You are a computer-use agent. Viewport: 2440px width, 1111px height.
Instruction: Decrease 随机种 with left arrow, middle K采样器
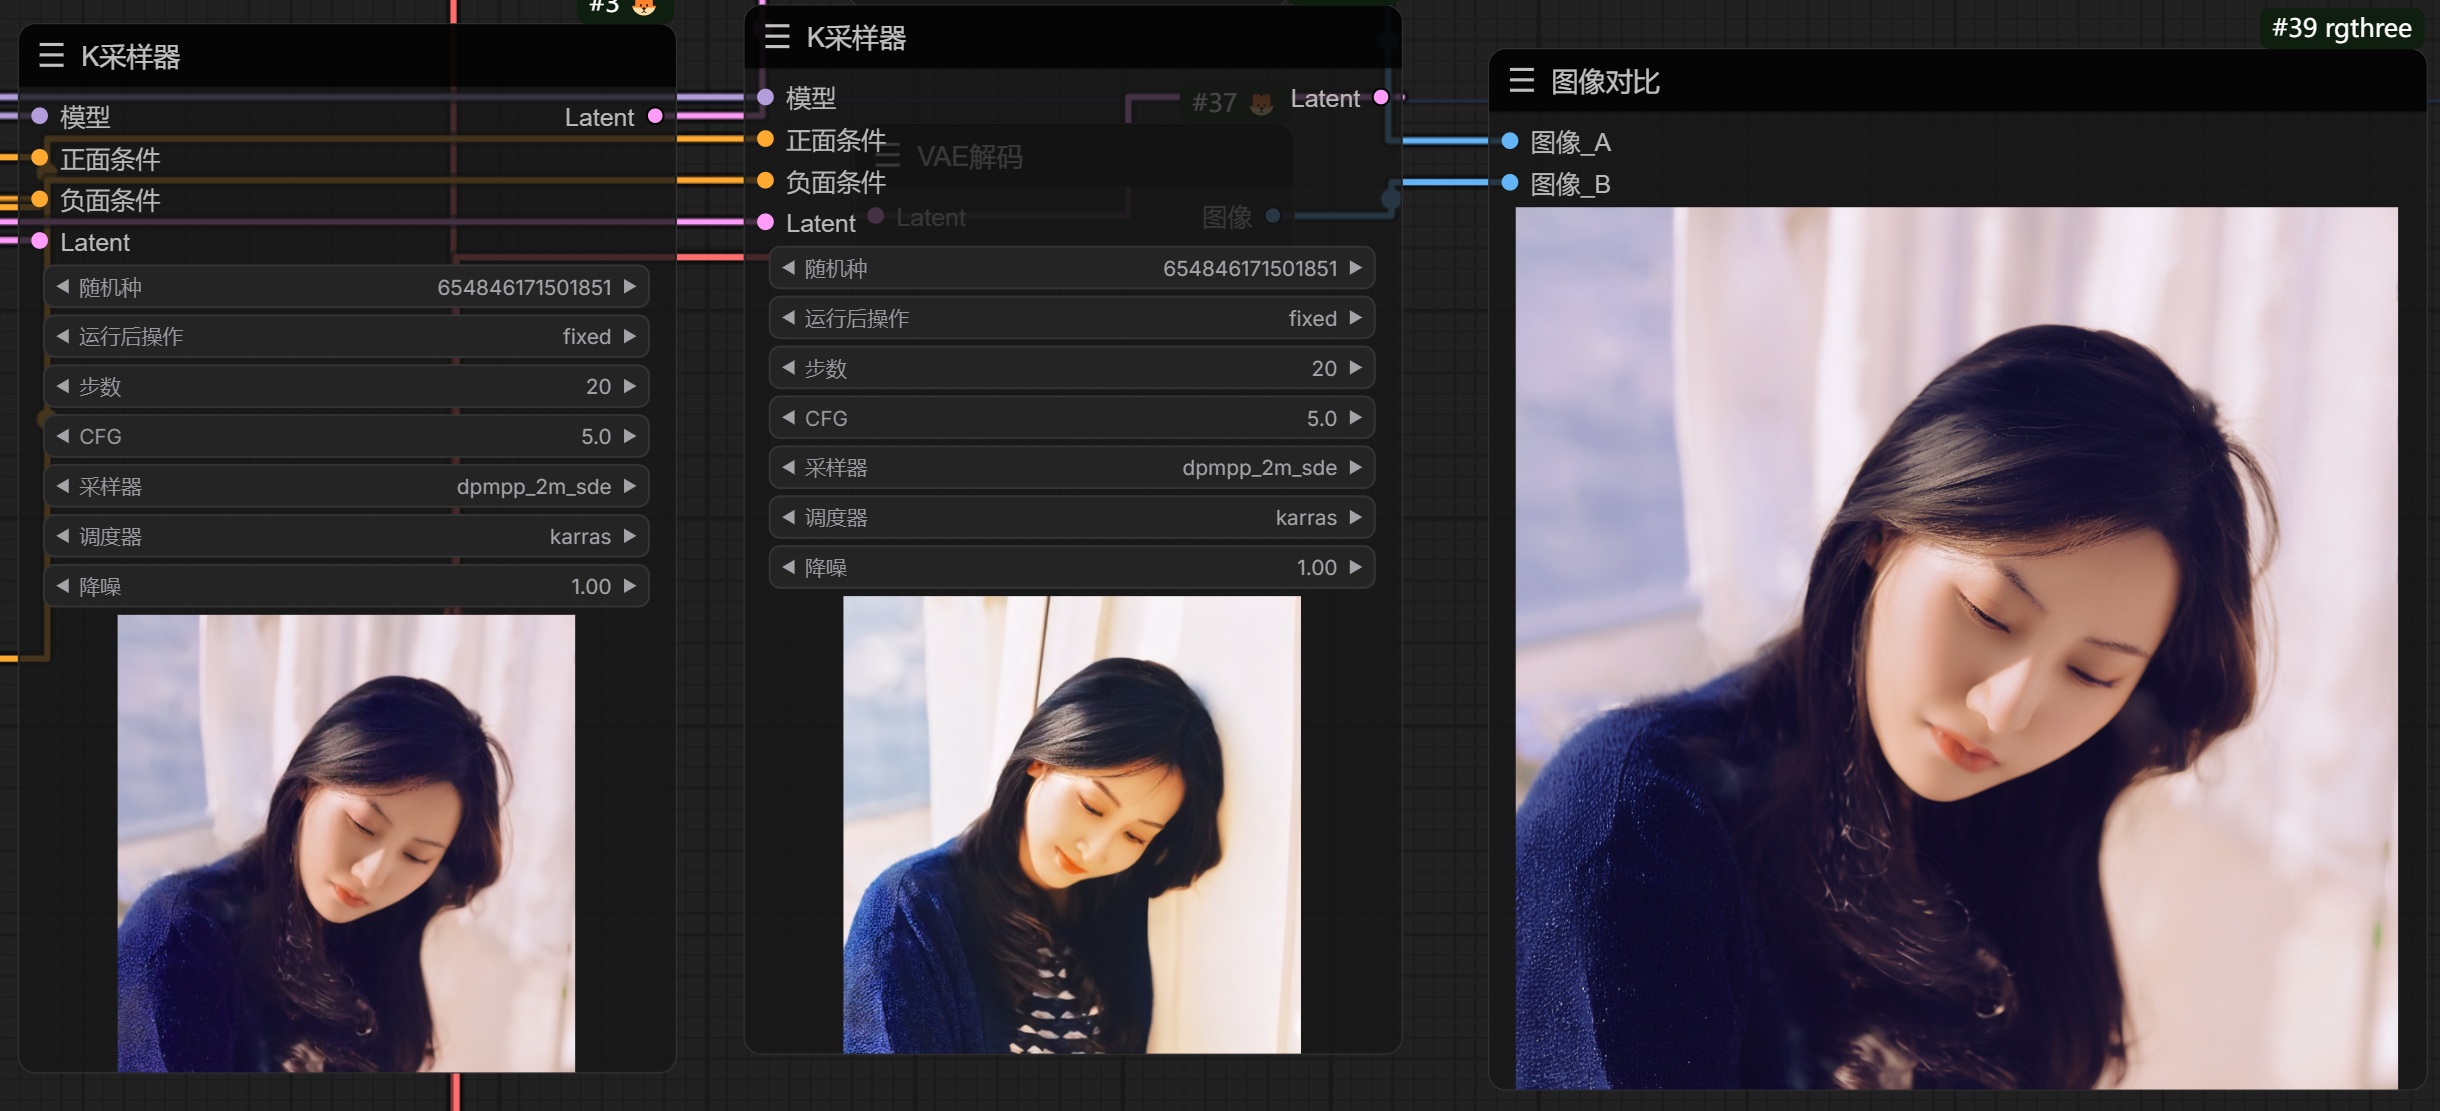tap(788, 268)
